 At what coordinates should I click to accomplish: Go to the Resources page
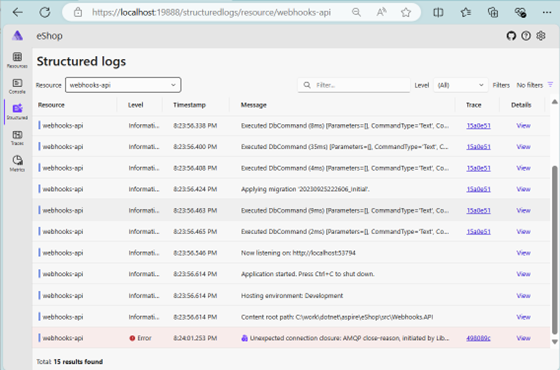point(17,60)
